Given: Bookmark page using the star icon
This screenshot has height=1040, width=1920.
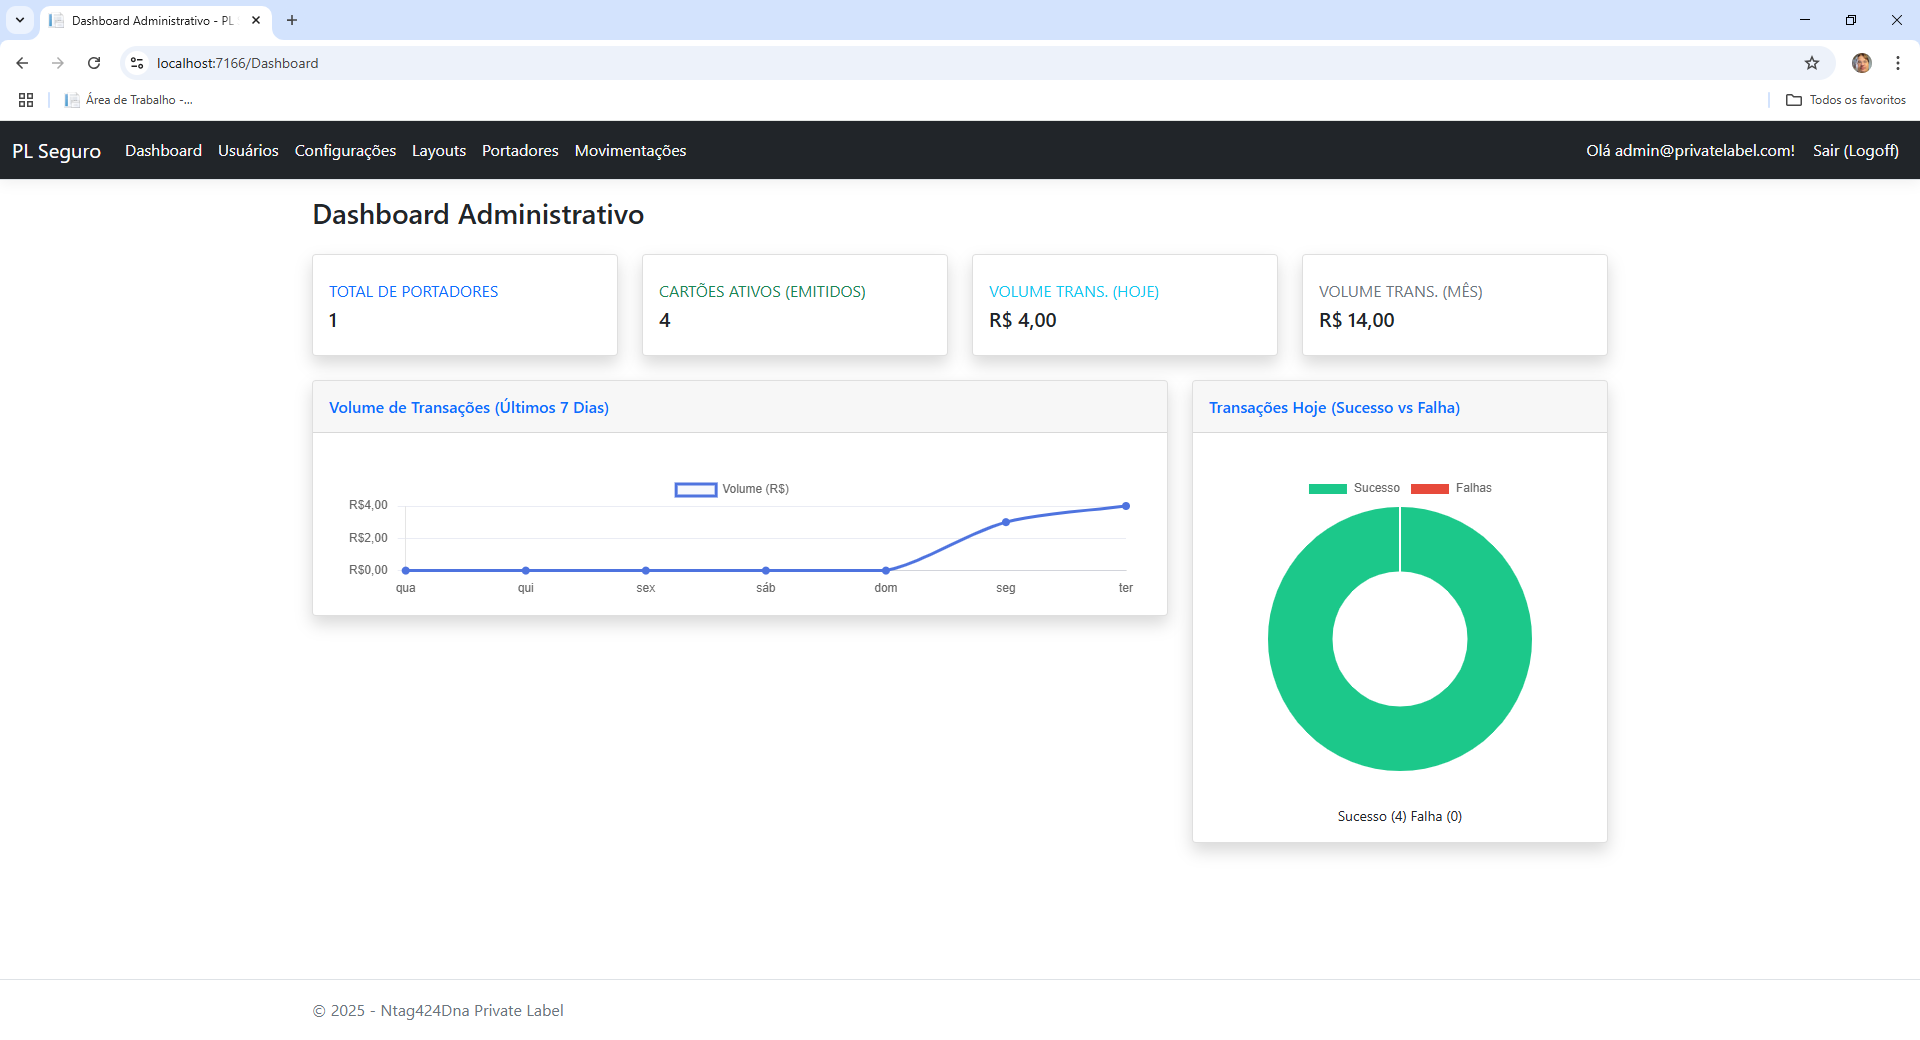Looking at the screenshot, I should point(1811,63).
